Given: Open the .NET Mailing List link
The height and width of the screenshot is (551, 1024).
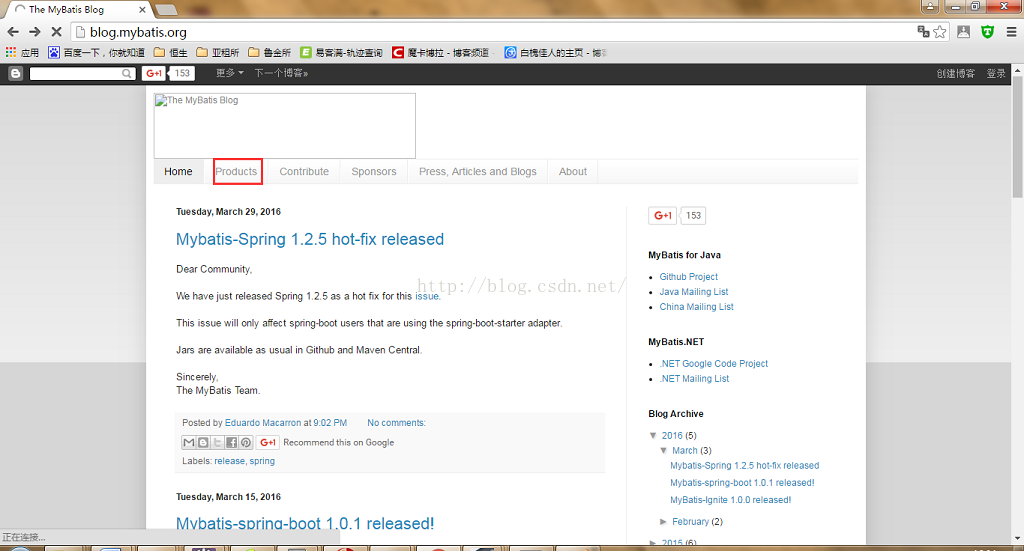Looking at the screenshot, I should coord(694,379).
